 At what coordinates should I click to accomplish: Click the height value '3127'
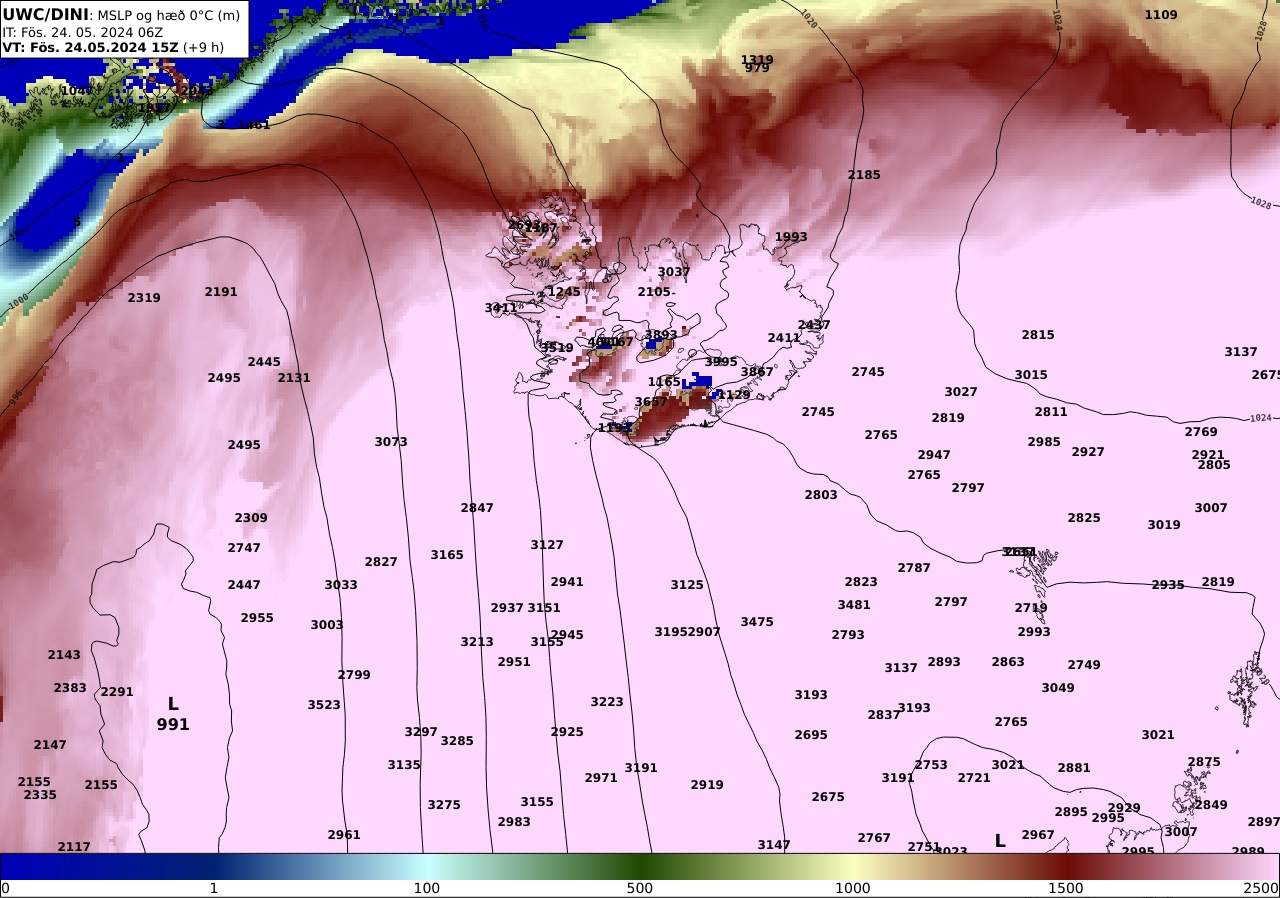point(547,545)
